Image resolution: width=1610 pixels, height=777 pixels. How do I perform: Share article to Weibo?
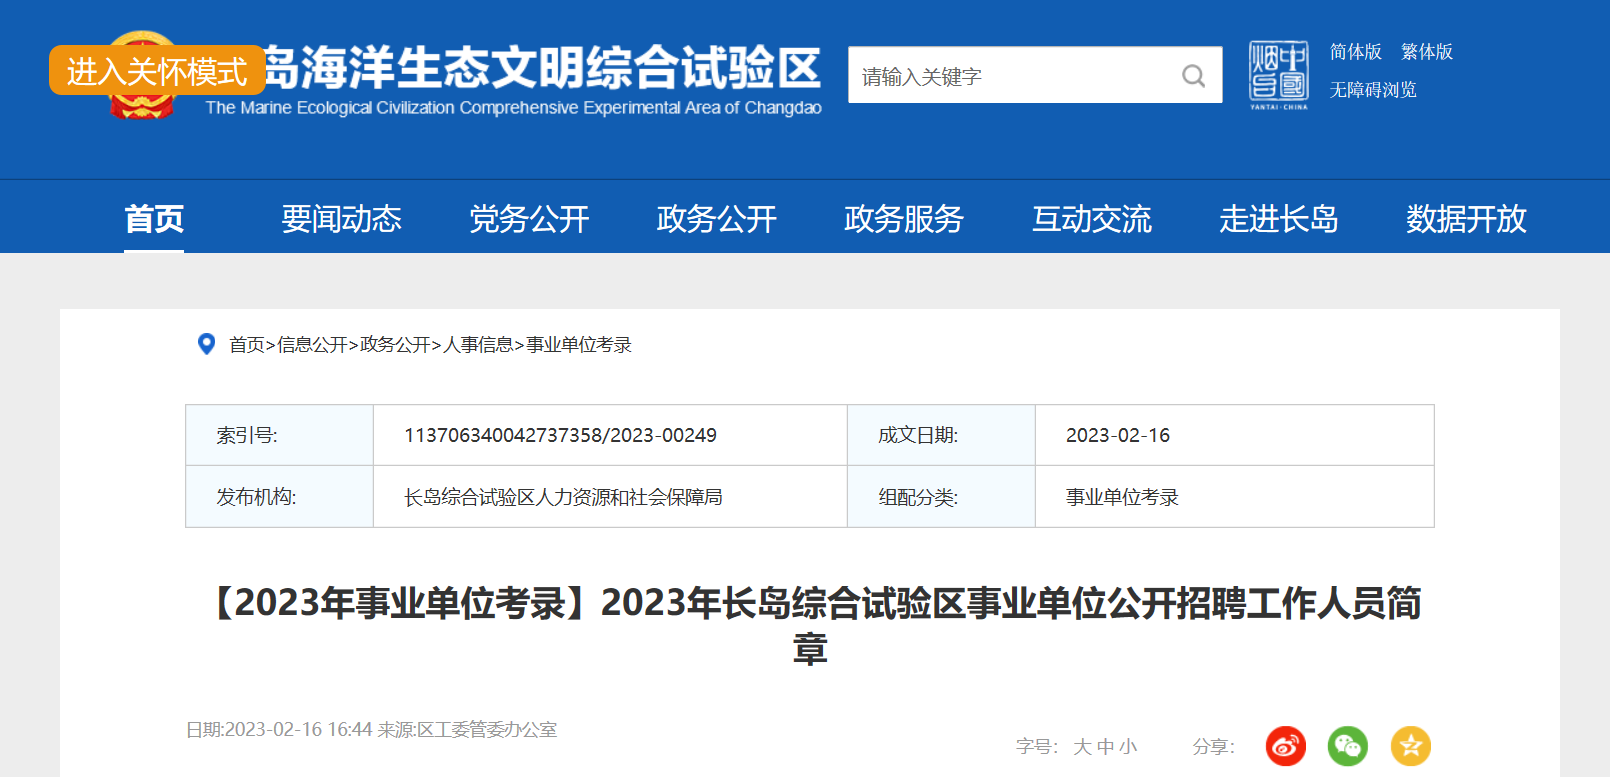point(1286,746)
